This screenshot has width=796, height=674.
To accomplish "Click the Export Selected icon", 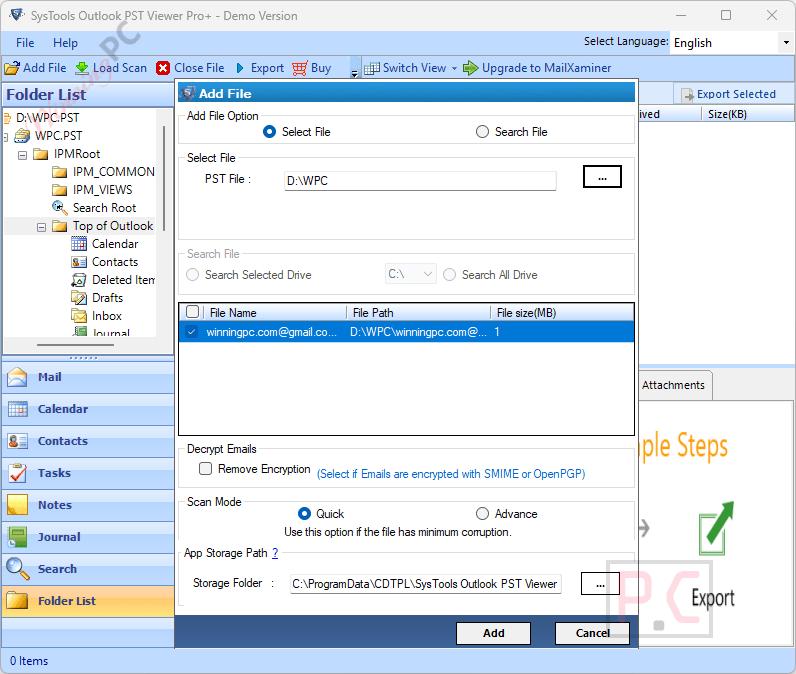I will click(x=687, y=95).
